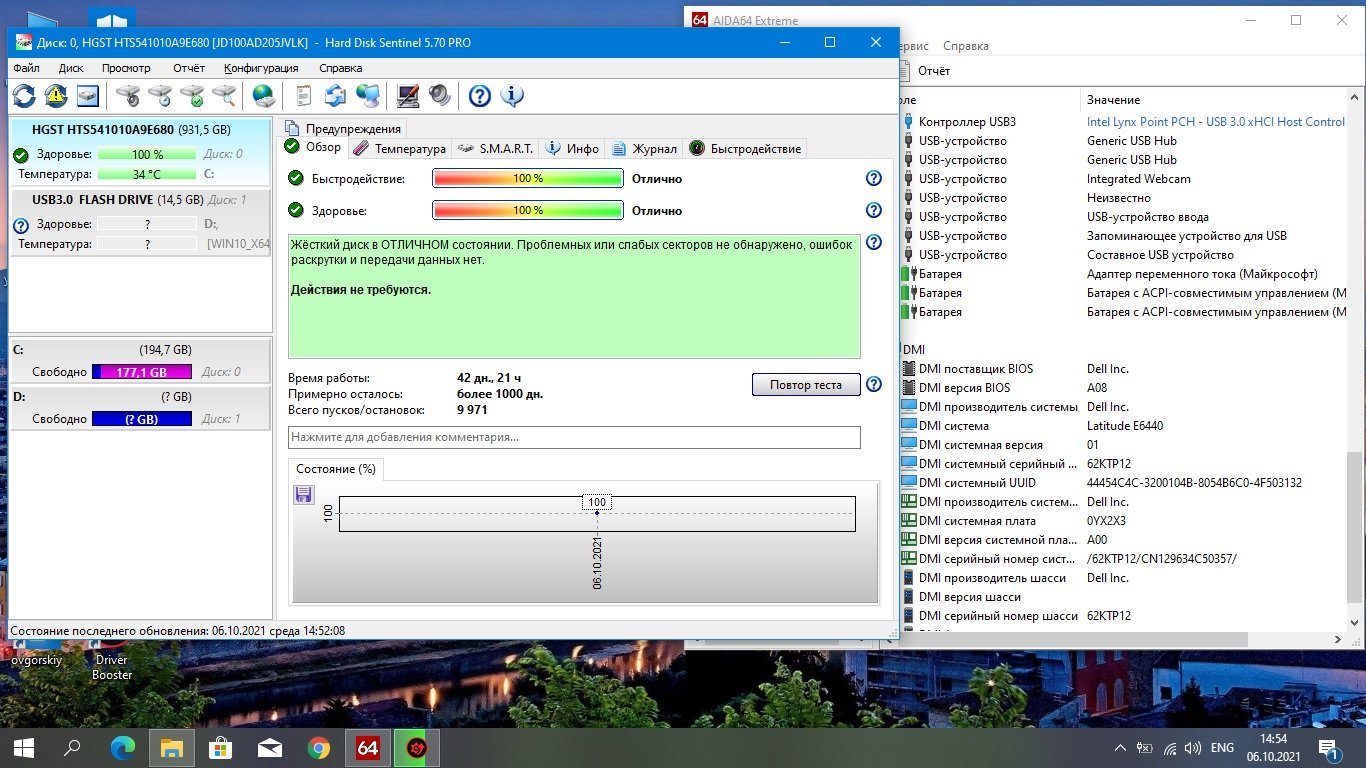Switch to the S.M.A.R.T. tab
This screenshot has width=1366, height=768.
[494, 148]
